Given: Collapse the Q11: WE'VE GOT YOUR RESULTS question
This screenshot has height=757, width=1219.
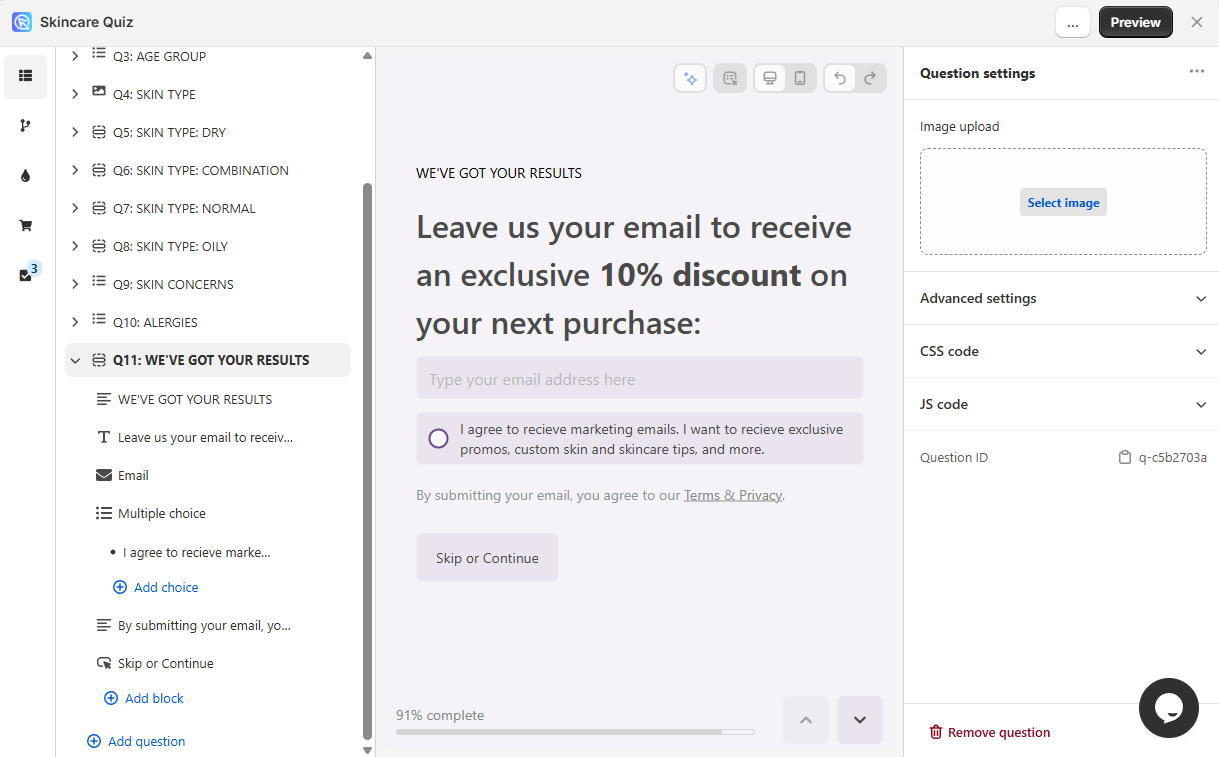Looking at the screenshot, I should (x=75, y=360).
